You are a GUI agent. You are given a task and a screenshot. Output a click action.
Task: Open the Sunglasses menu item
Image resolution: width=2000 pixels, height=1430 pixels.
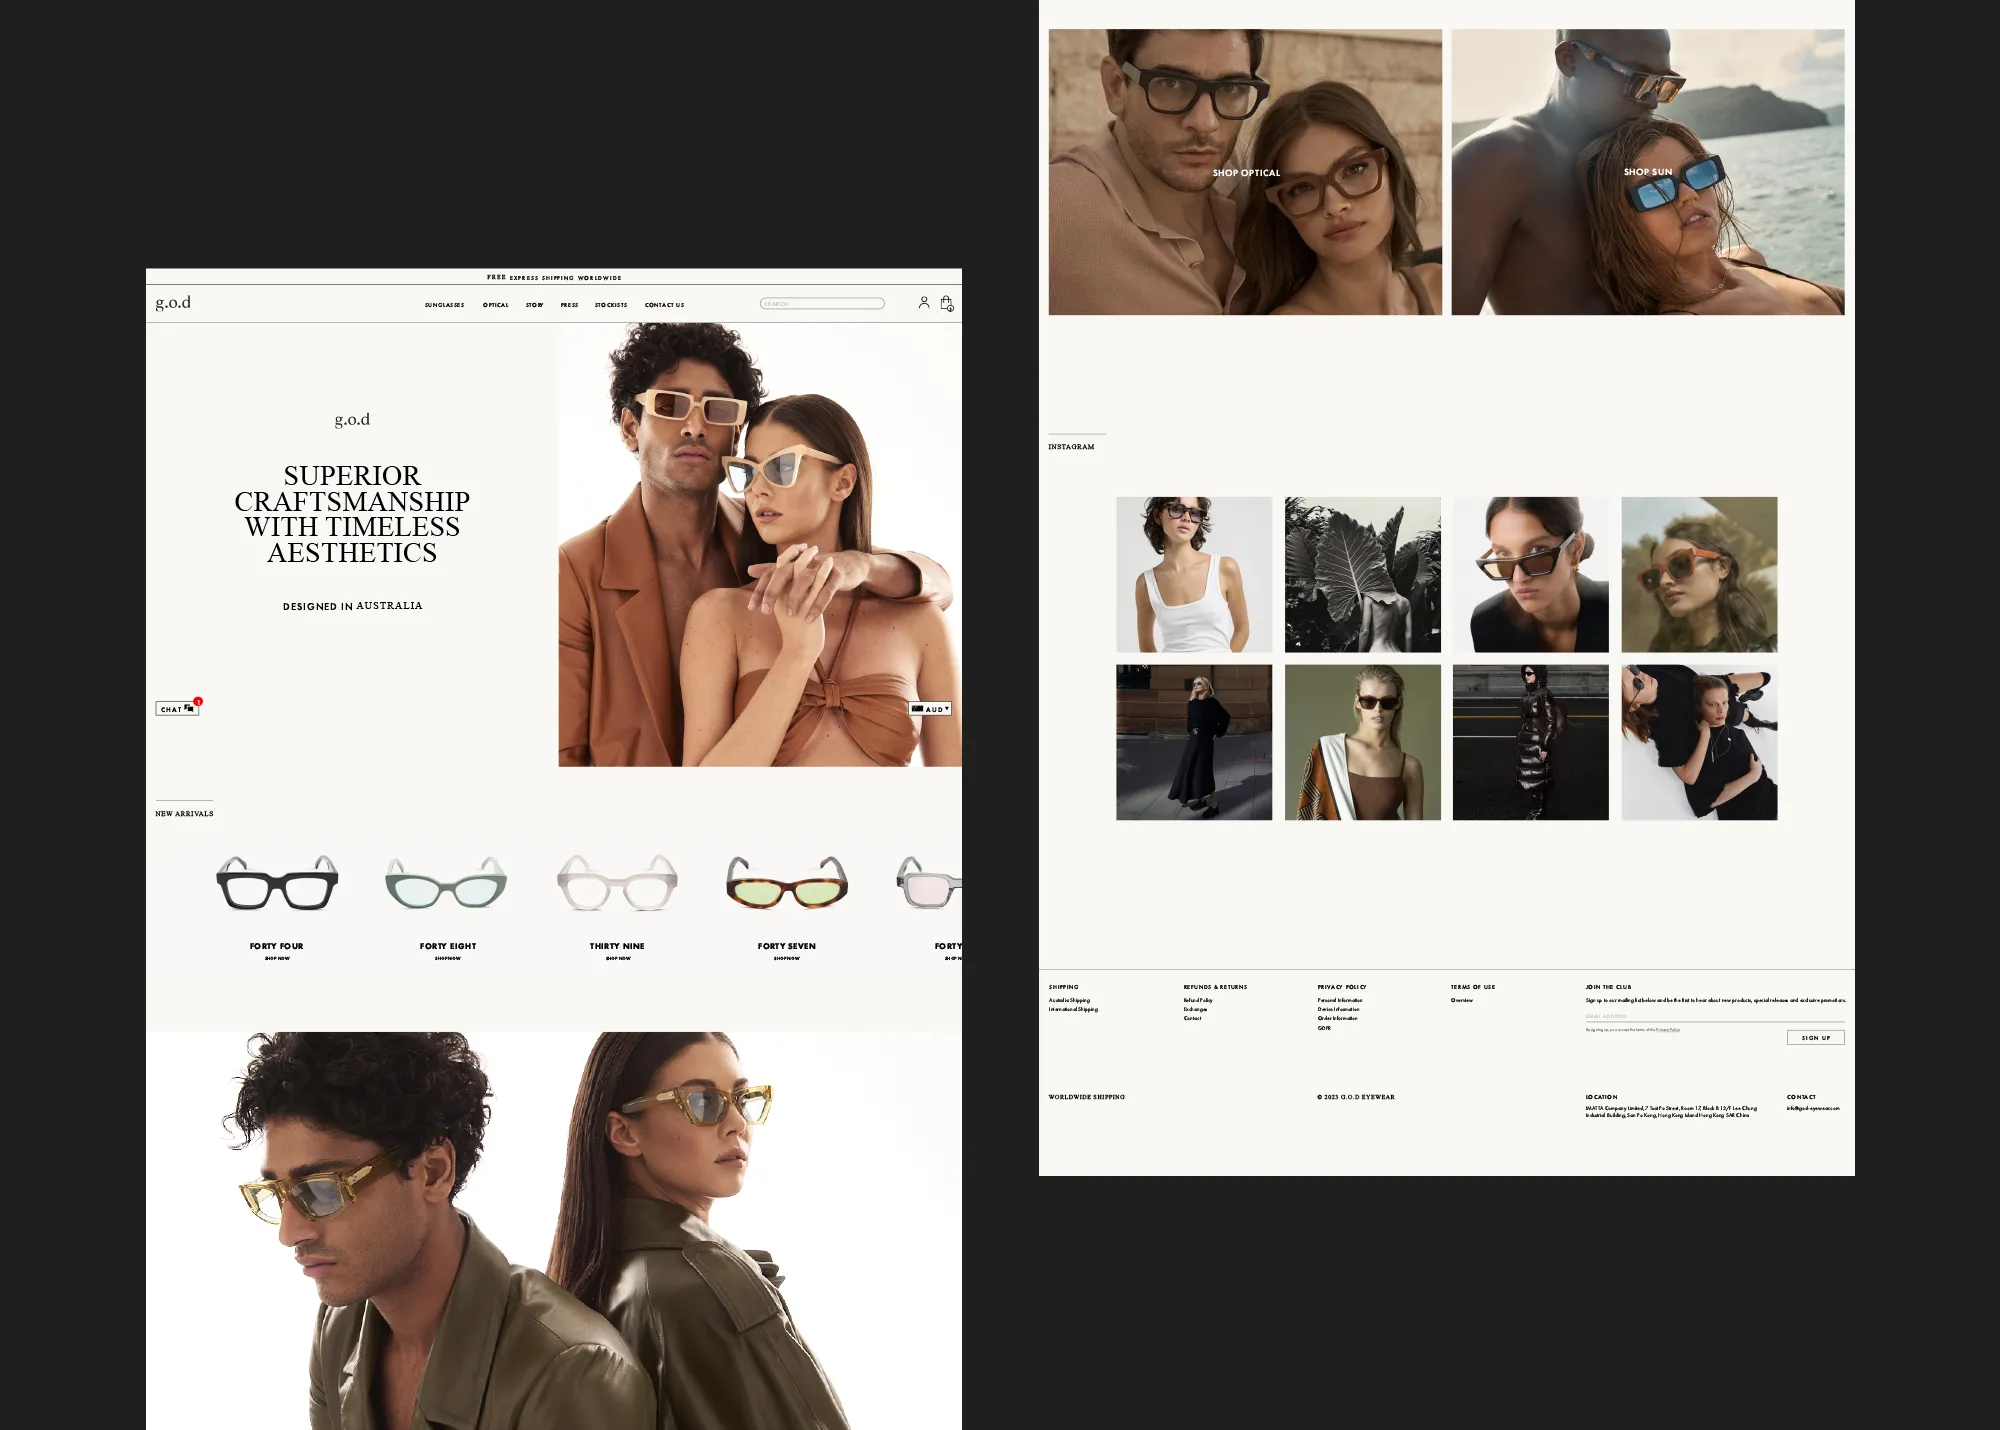pyautogui.click(x=444, y=305)
